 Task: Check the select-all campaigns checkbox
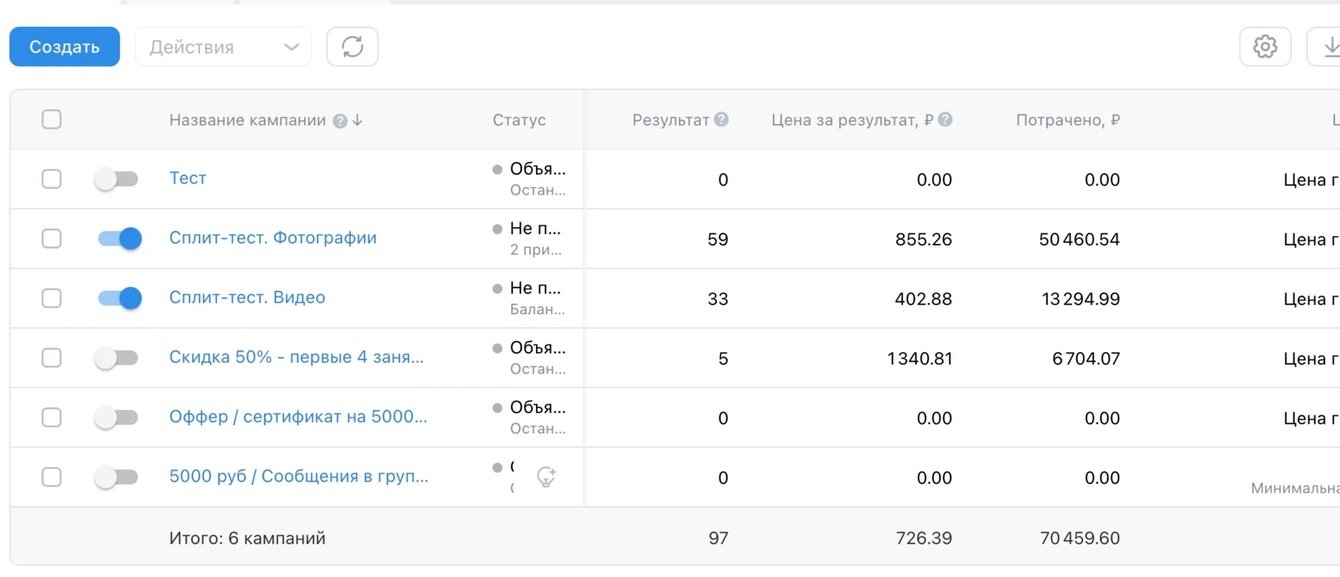point(52,120)
